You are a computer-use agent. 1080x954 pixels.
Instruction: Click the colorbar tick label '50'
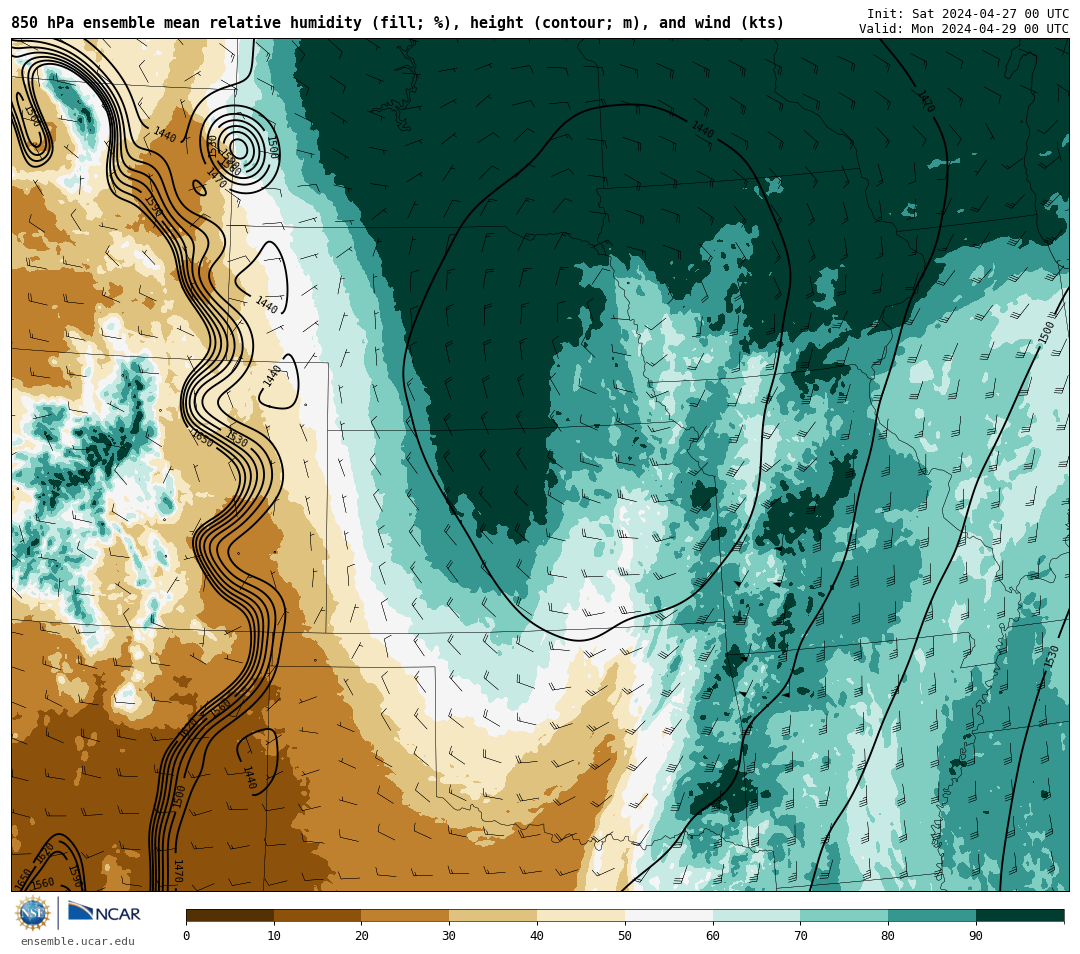[625, 935]
